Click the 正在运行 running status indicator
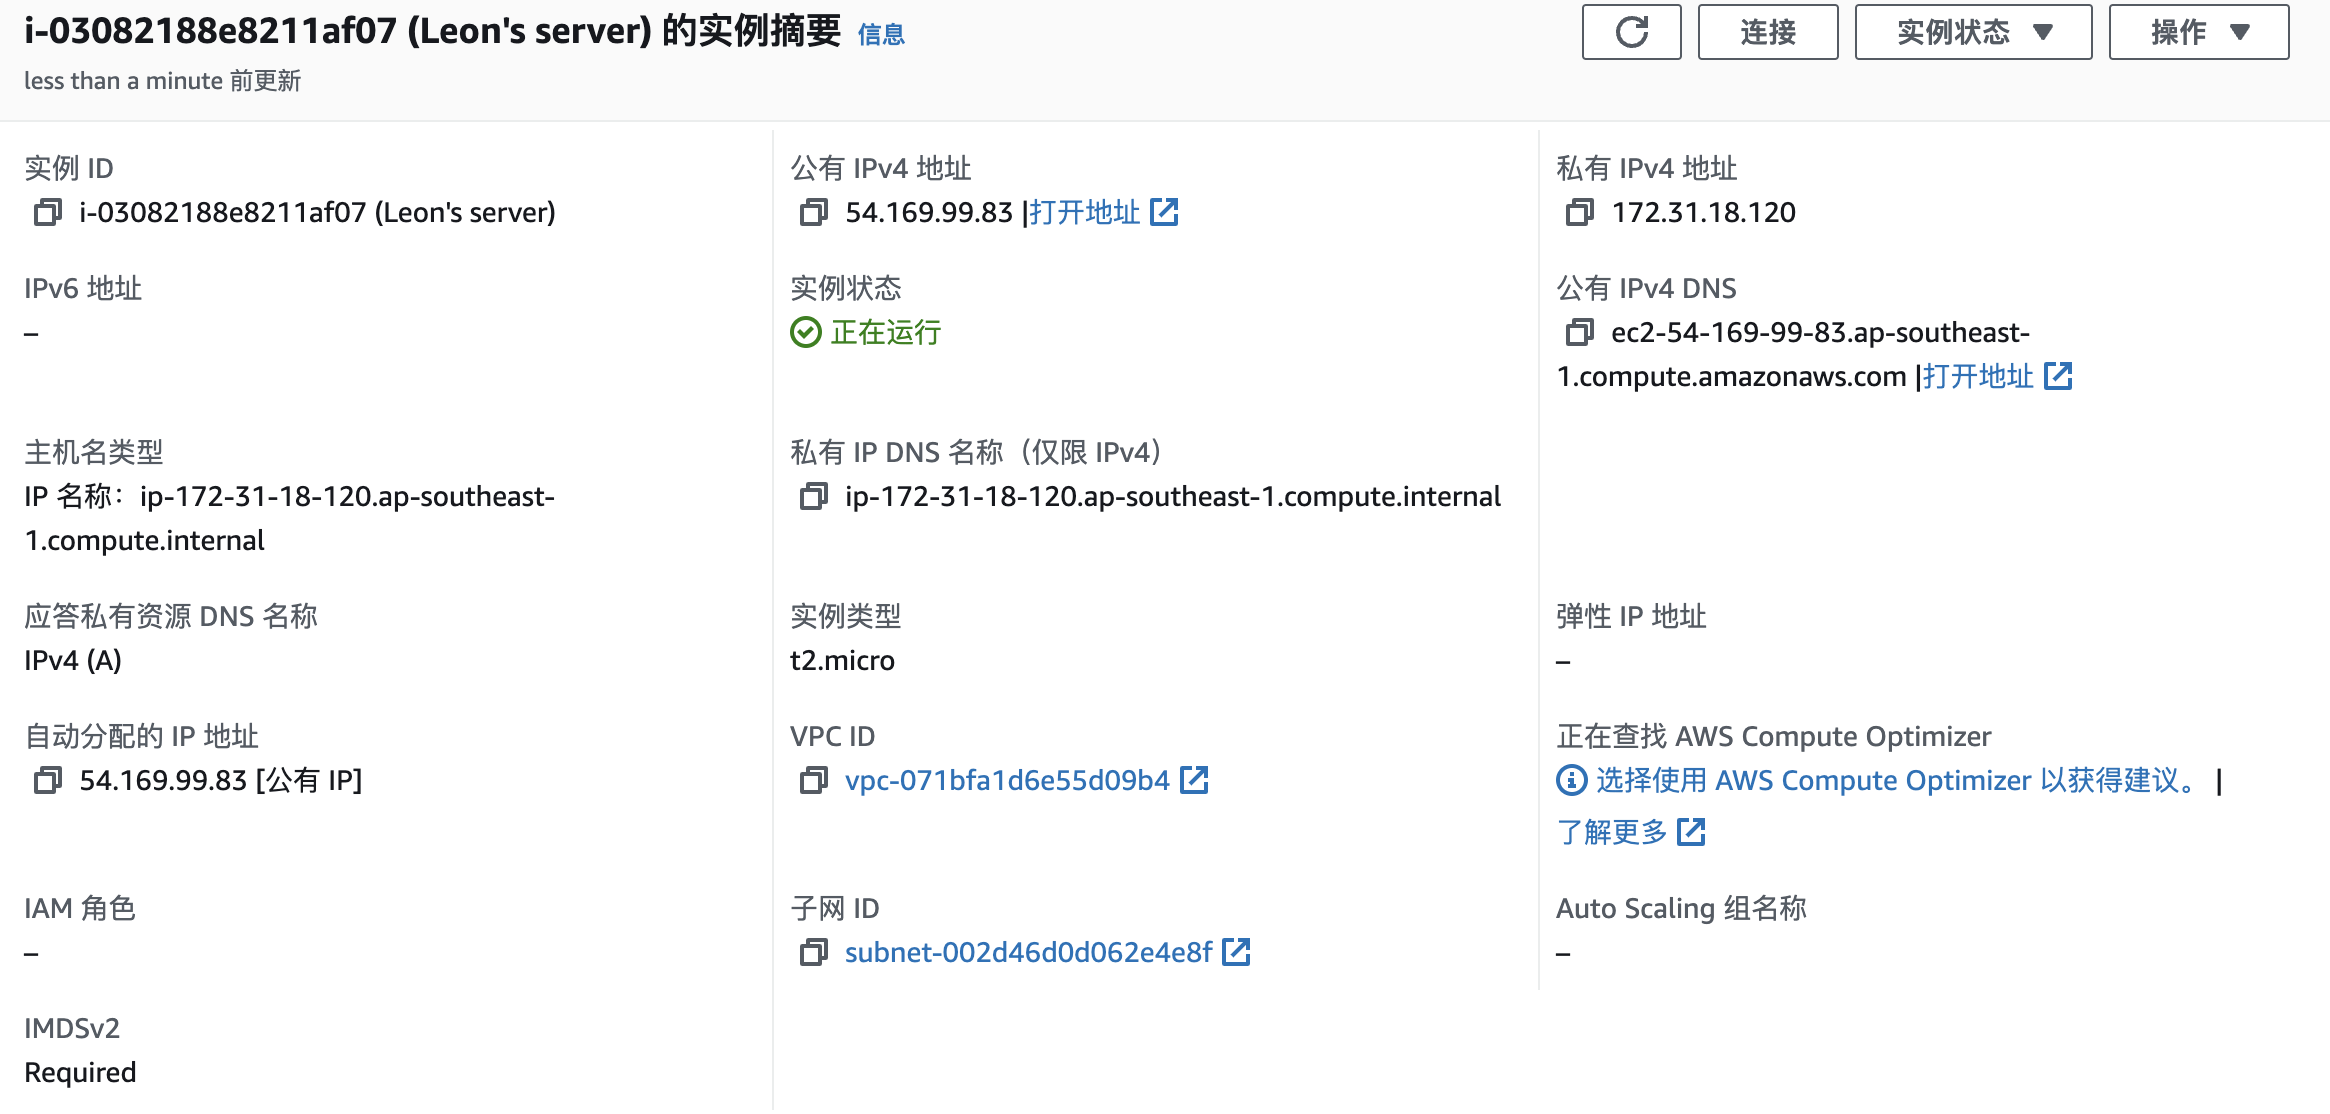The width and height of the screenshot is (2330, 1114). [x=884, y=332]
